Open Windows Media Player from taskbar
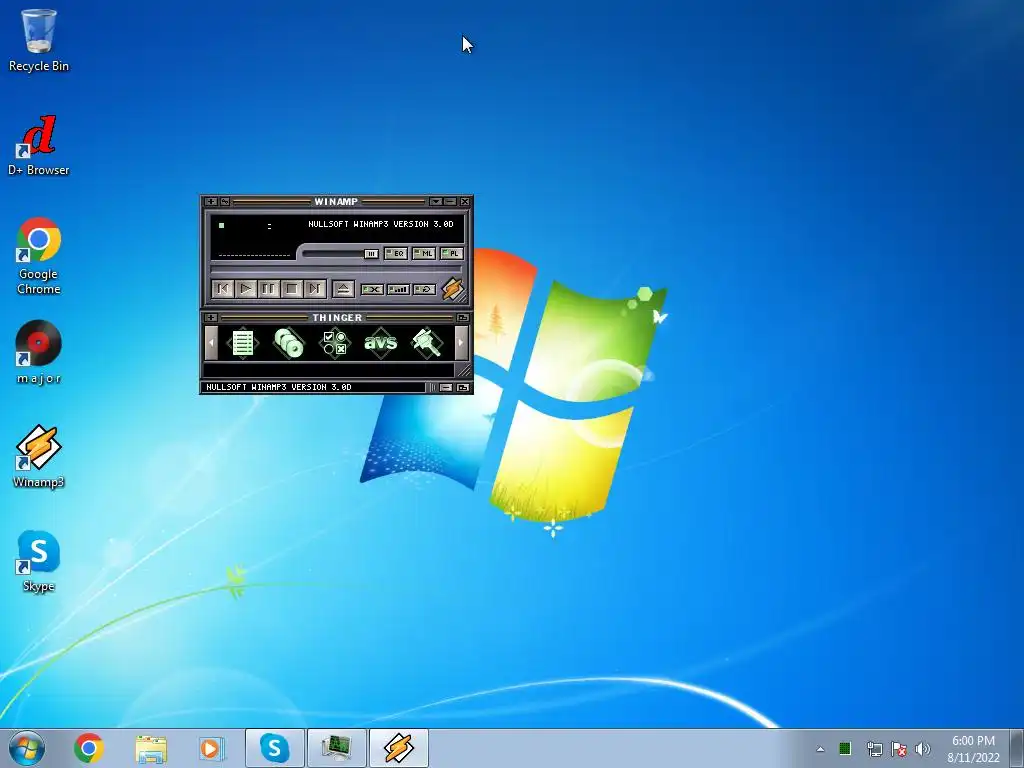The height and width of the screenshot is (768, 1024). (212, 748)
